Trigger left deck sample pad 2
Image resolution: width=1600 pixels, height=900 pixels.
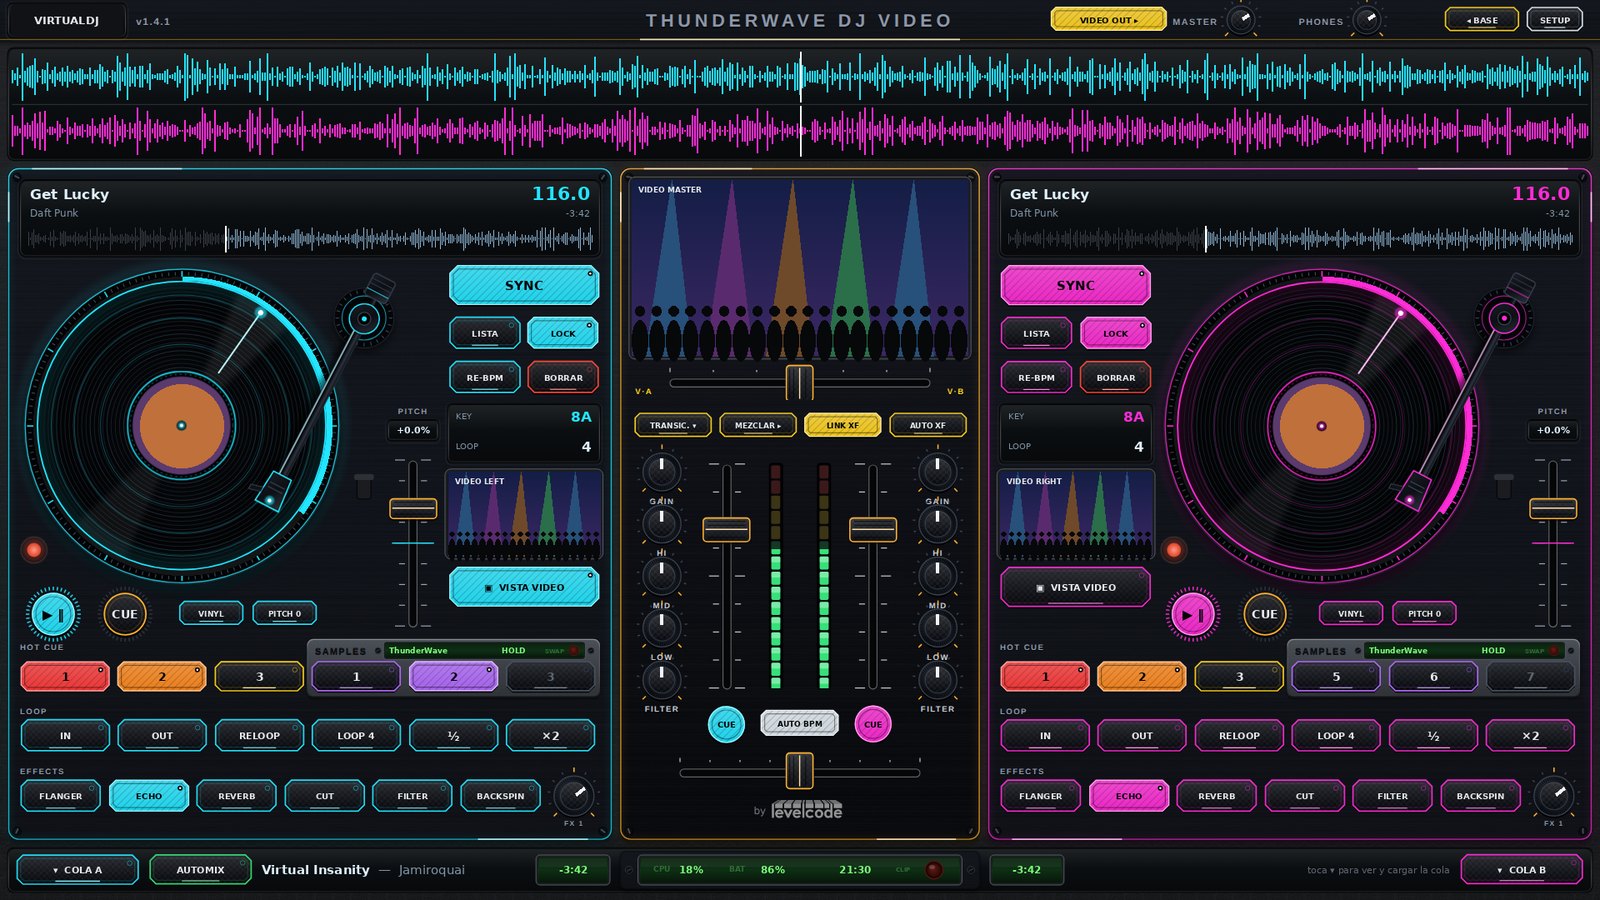click(x=453, y=677)
